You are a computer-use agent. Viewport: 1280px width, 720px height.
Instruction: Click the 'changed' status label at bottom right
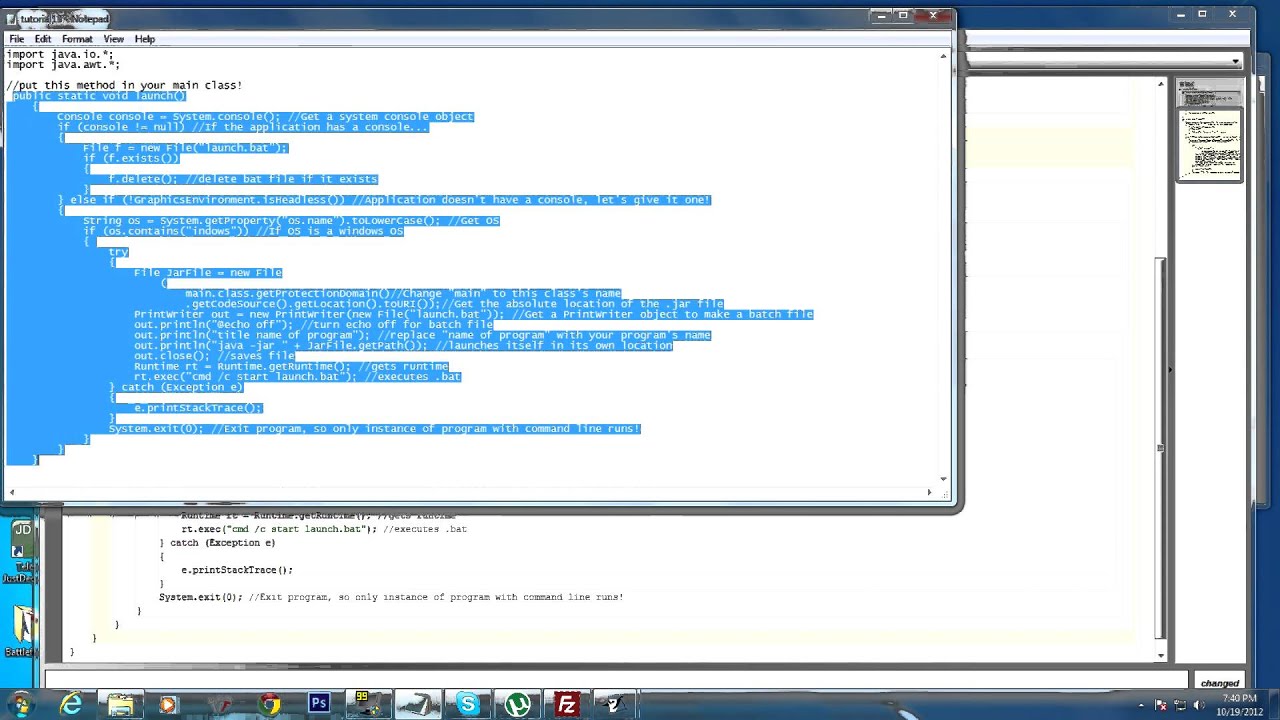click(x=1220, y=683)
